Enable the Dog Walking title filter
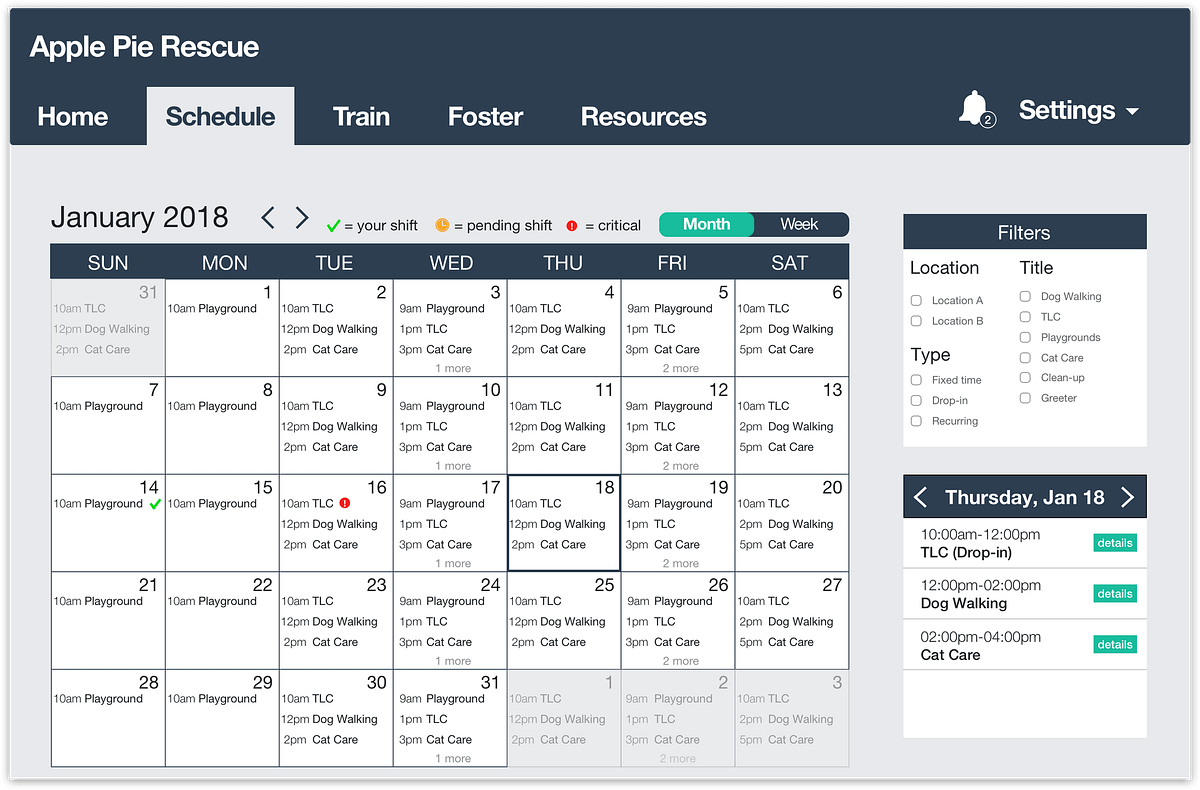The width and height of the screenshot is (1200, 790). click(1025, 296)
